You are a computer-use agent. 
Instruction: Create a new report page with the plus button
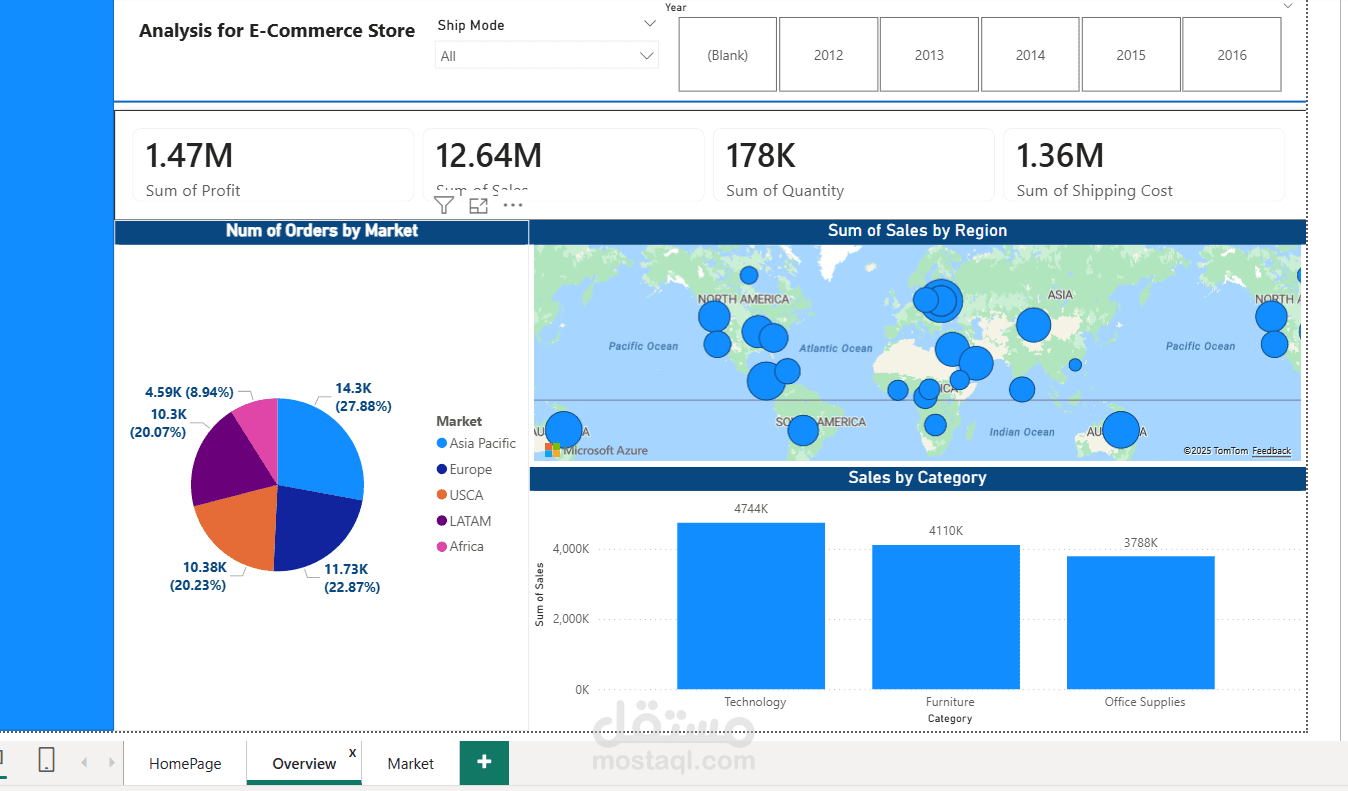(484, 762)
